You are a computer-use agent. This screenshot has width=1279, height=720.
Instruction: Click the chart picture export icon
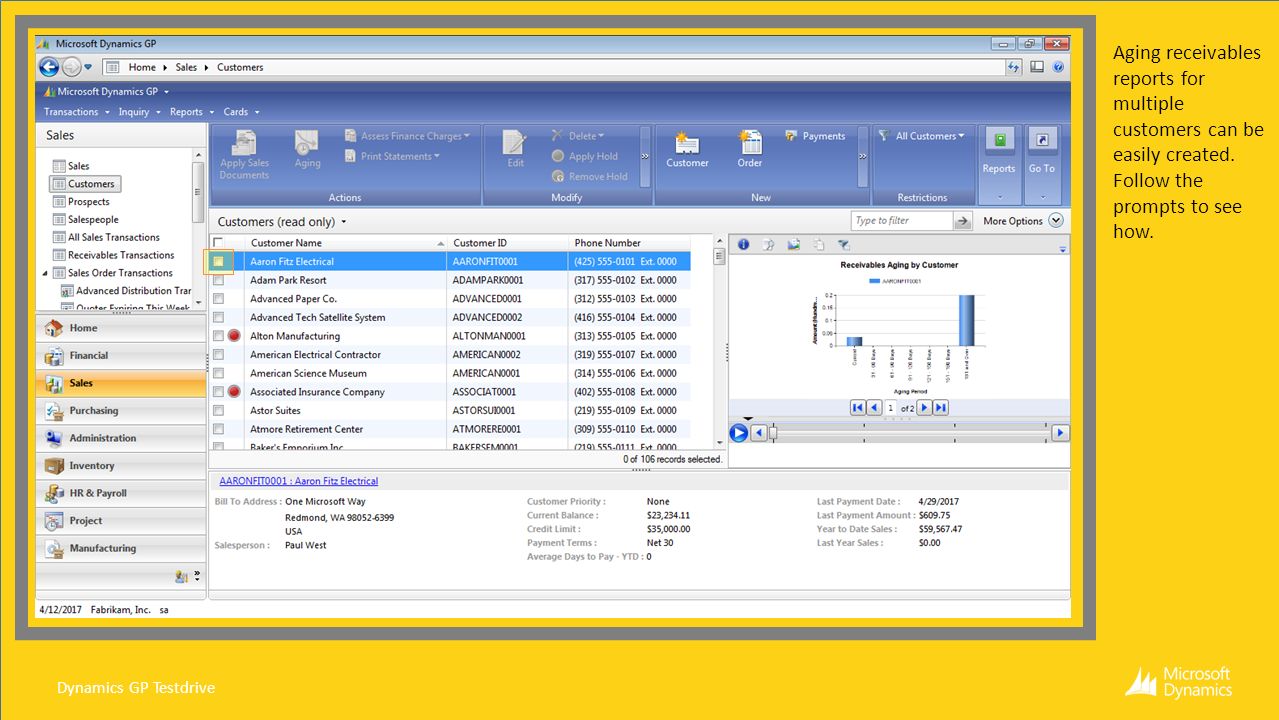click(x=794, y=244)
